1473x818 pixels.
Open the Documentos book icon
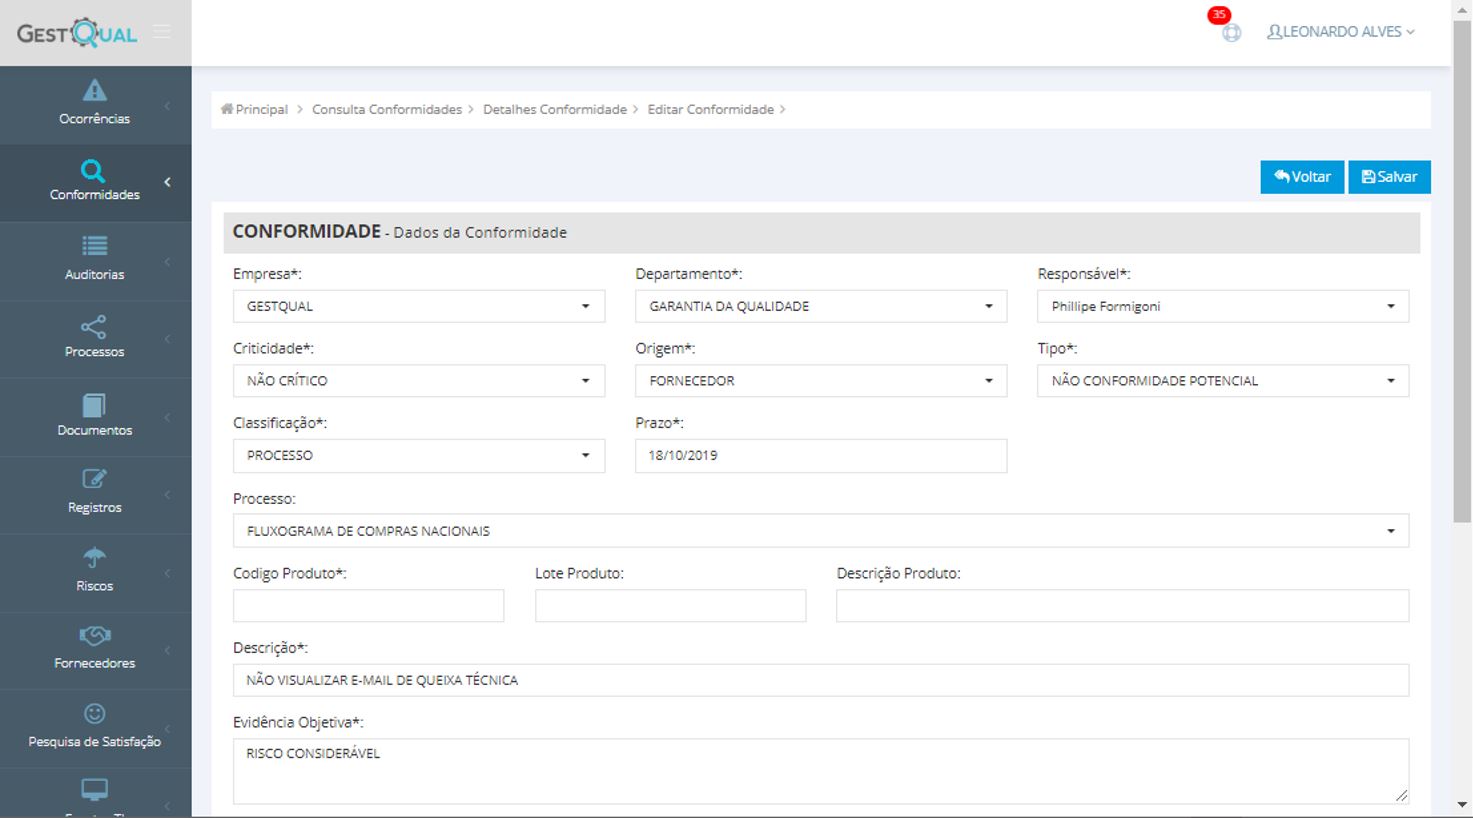click(x=94, y=405)
